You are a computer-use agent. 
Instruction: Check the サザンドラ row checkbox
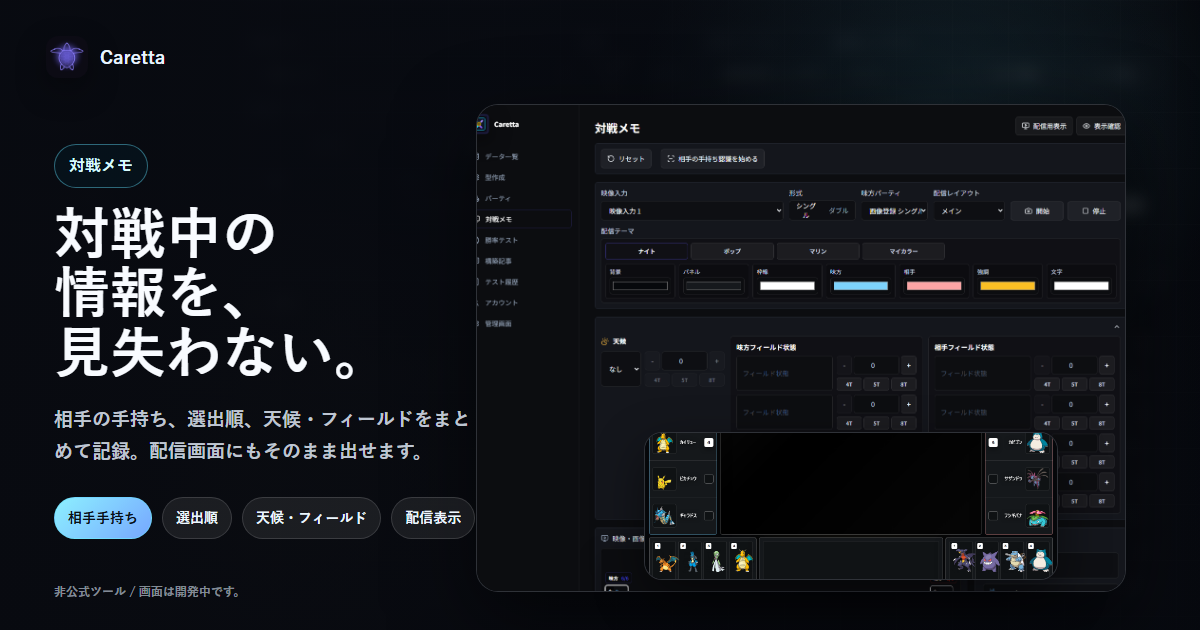coord(993,479)
